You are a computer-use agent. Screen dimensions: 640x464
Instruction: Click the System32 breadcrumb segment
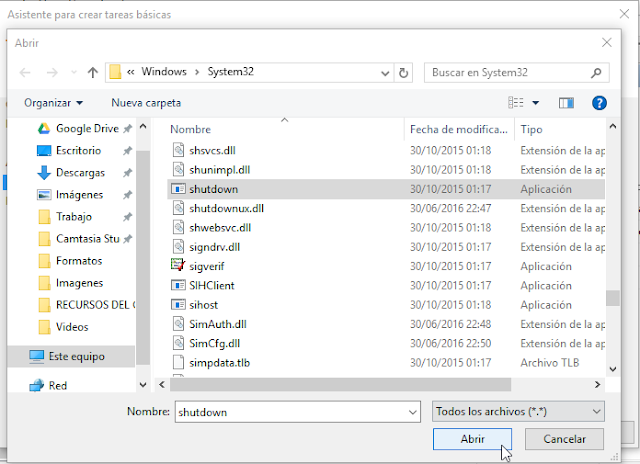point(231,72)
